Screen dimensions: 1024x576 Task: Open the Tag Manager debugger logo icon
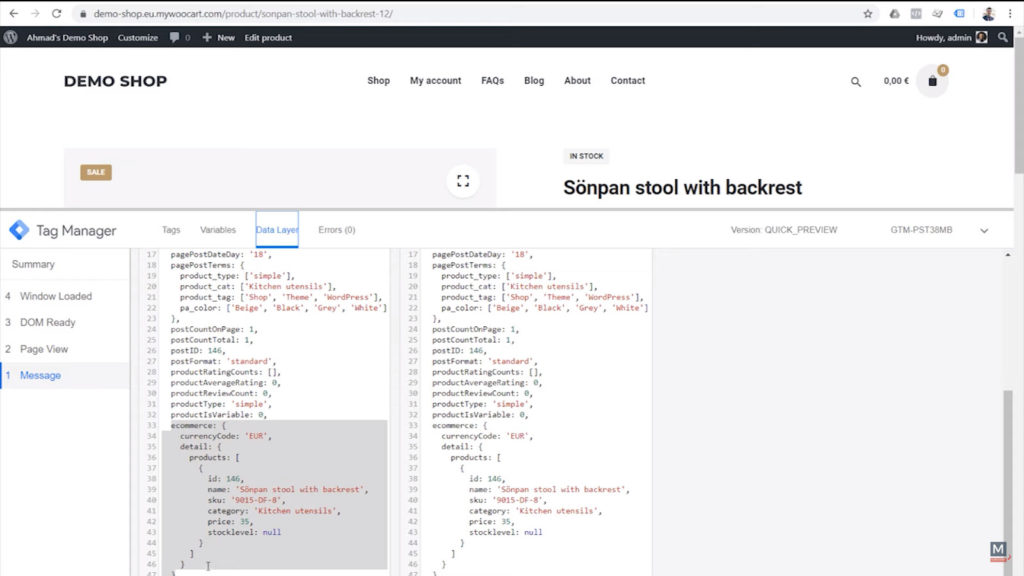click(17, 229)
